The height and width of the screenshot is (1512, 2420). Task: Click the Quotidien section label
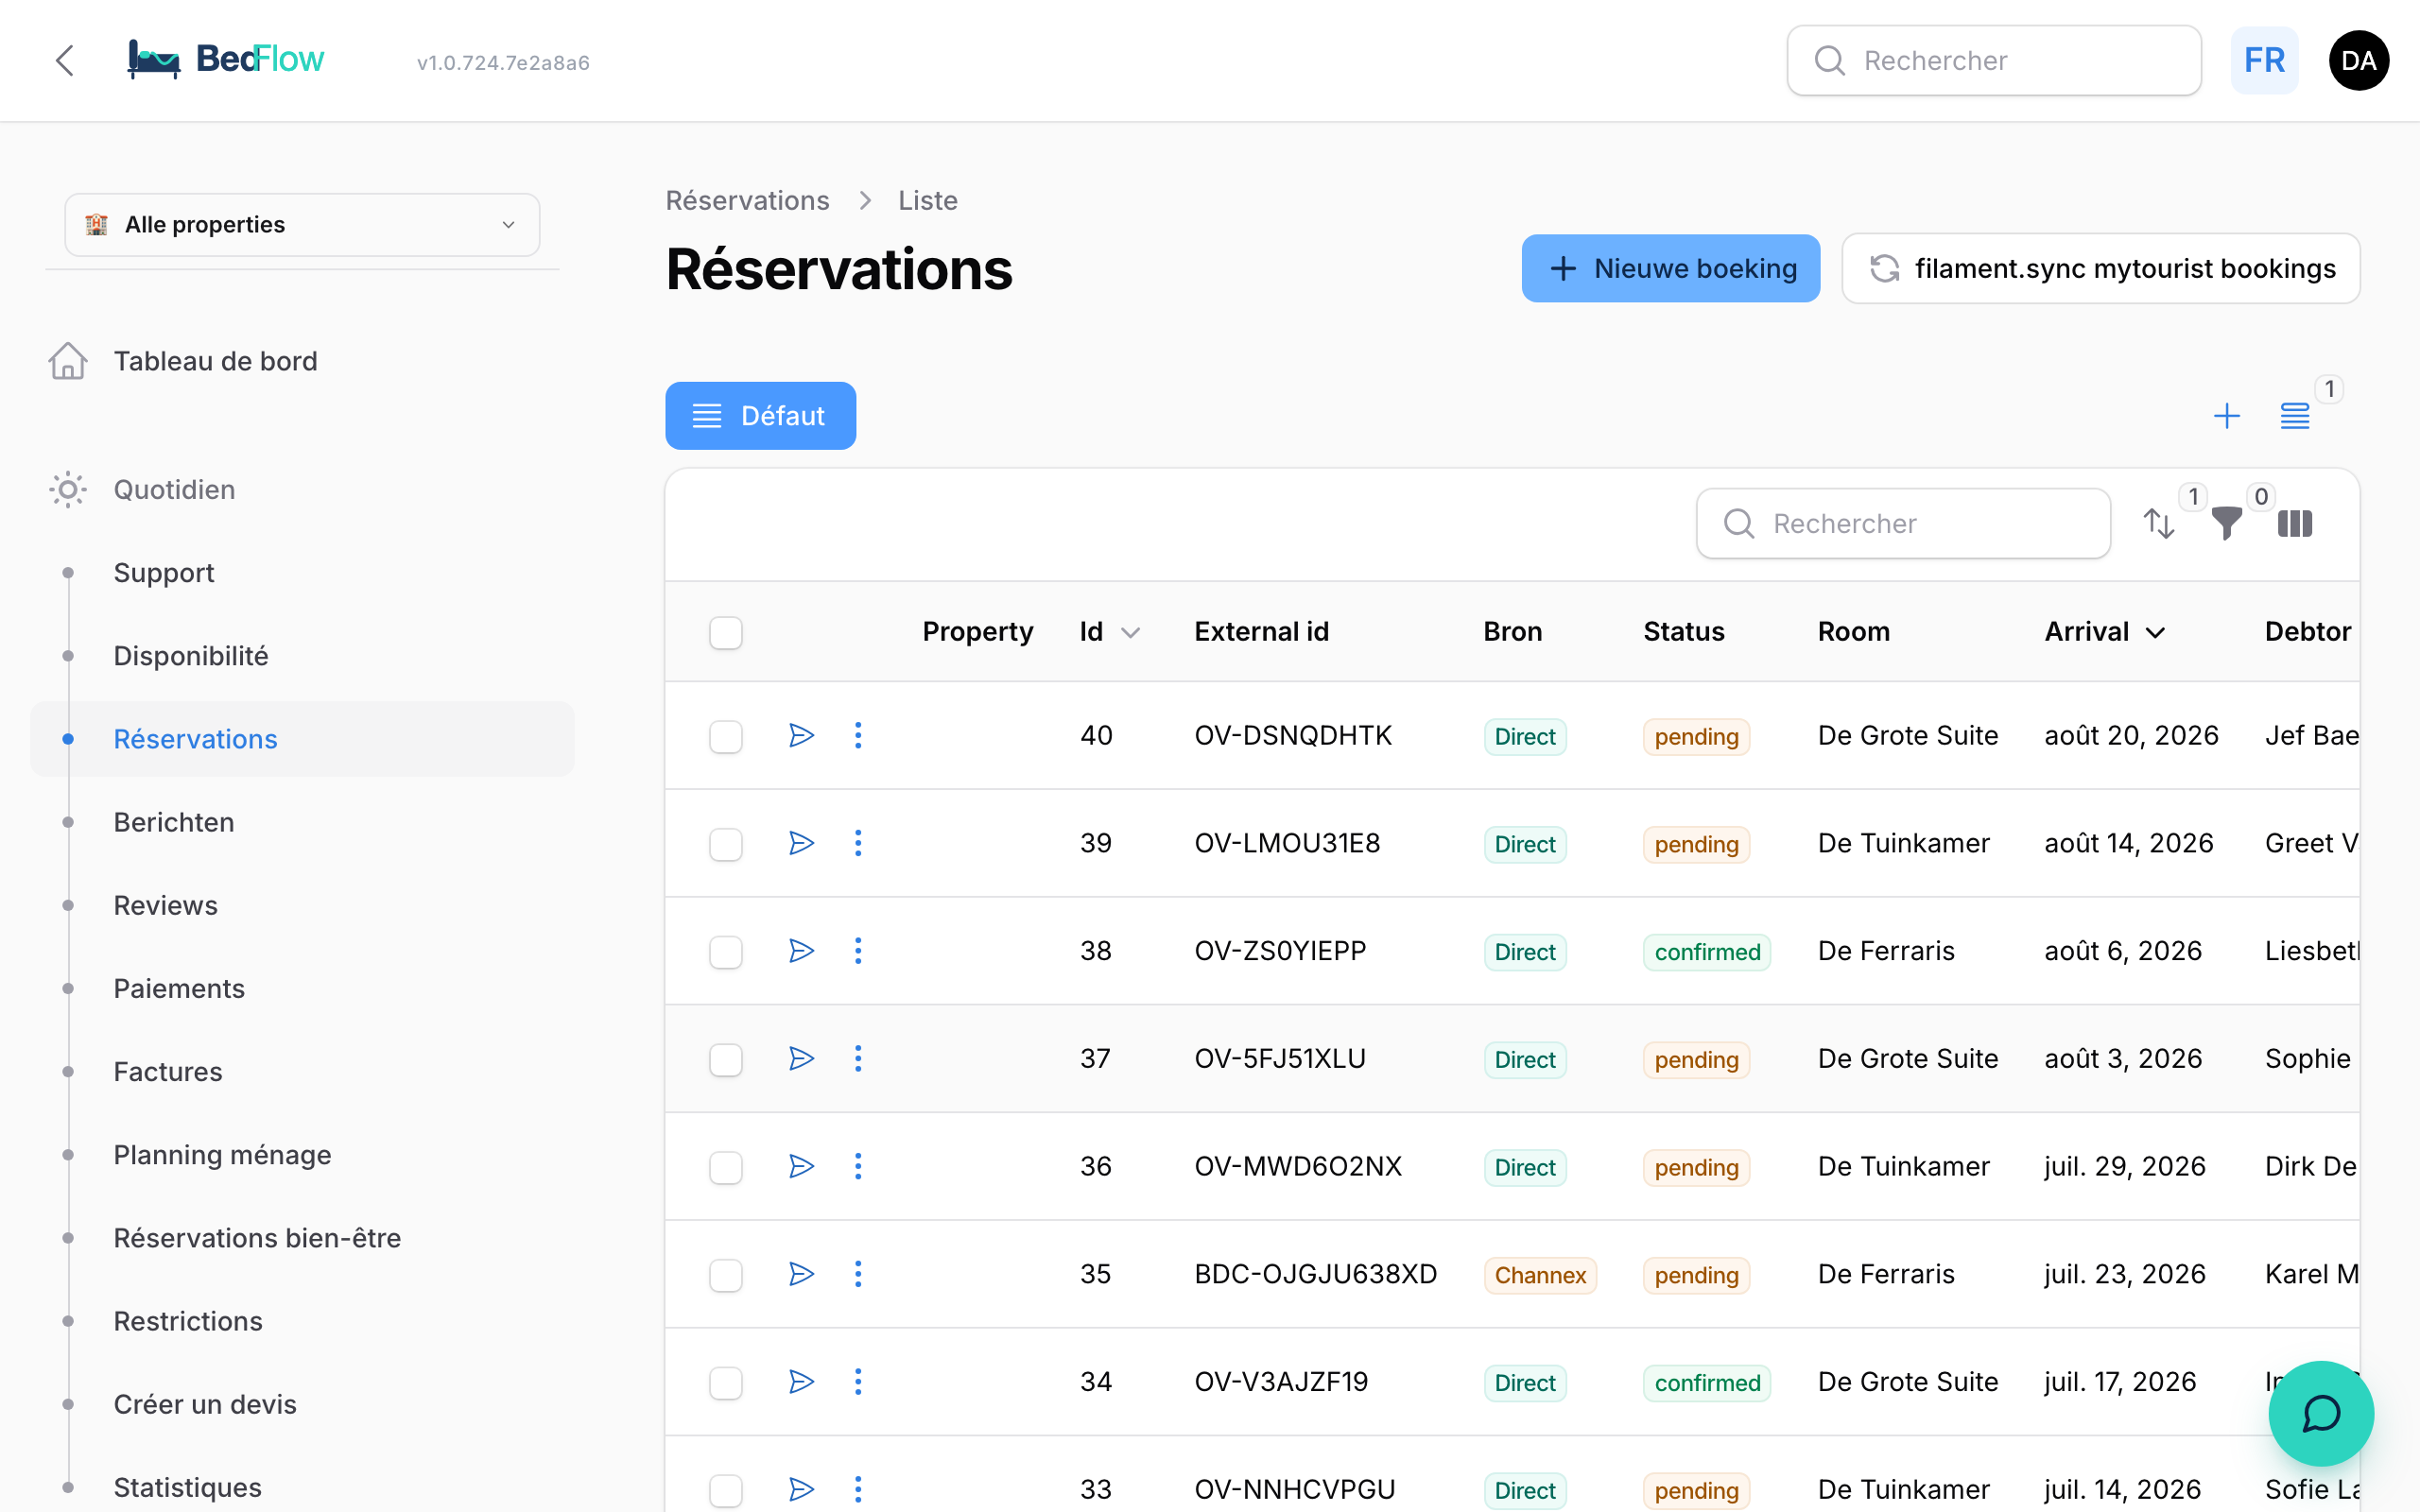pos(174,490)
